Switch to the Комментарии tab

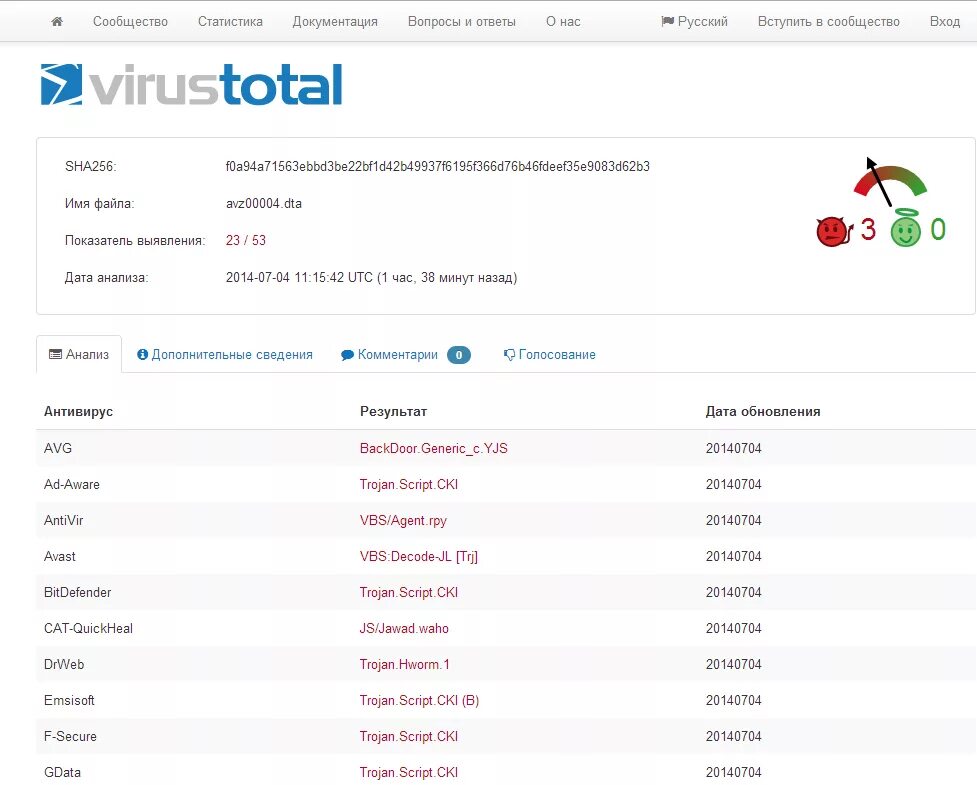[406, 354]
